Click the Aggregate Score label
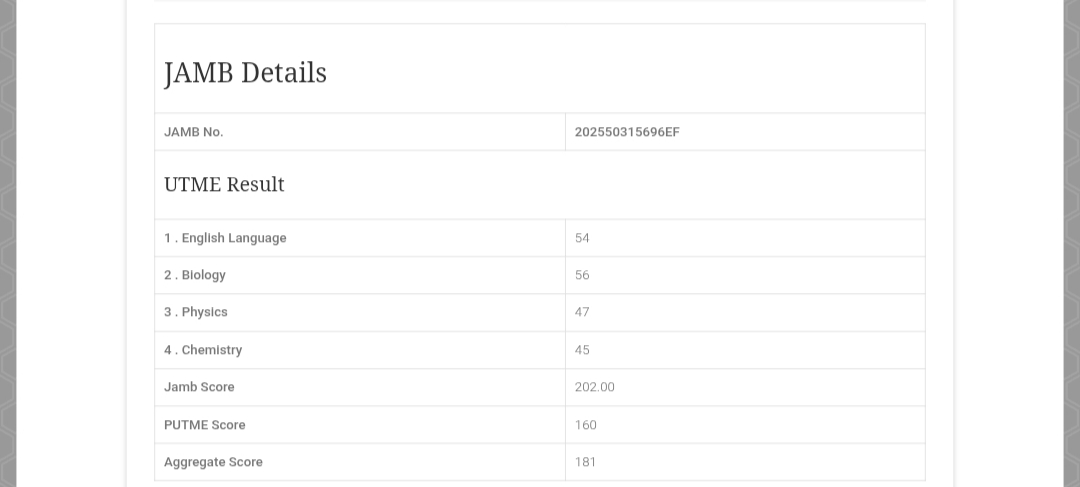The width and height of the screenshot is (1080, 487). 213,462
